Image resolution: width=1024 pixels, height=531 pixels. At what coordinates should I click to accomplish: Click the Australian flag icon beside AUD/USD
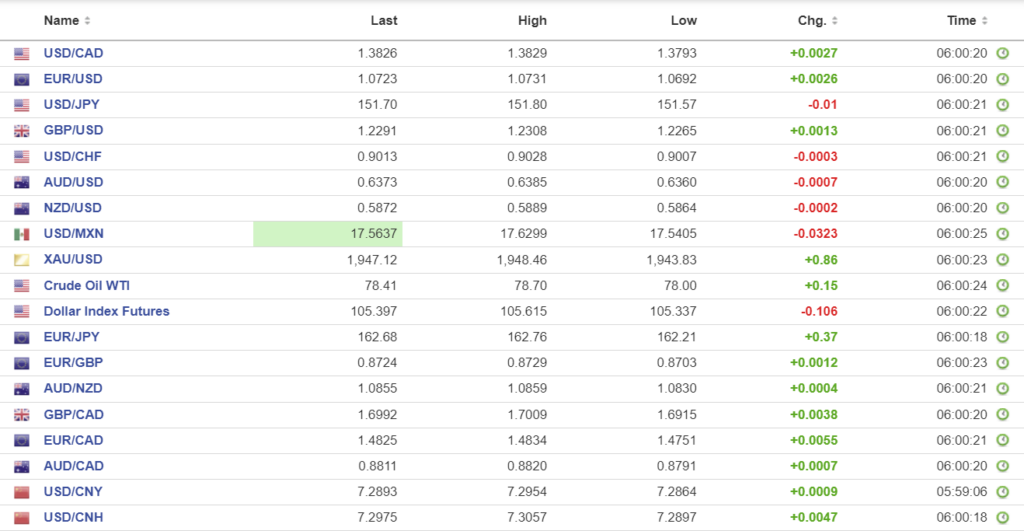[x=21, y=183]
